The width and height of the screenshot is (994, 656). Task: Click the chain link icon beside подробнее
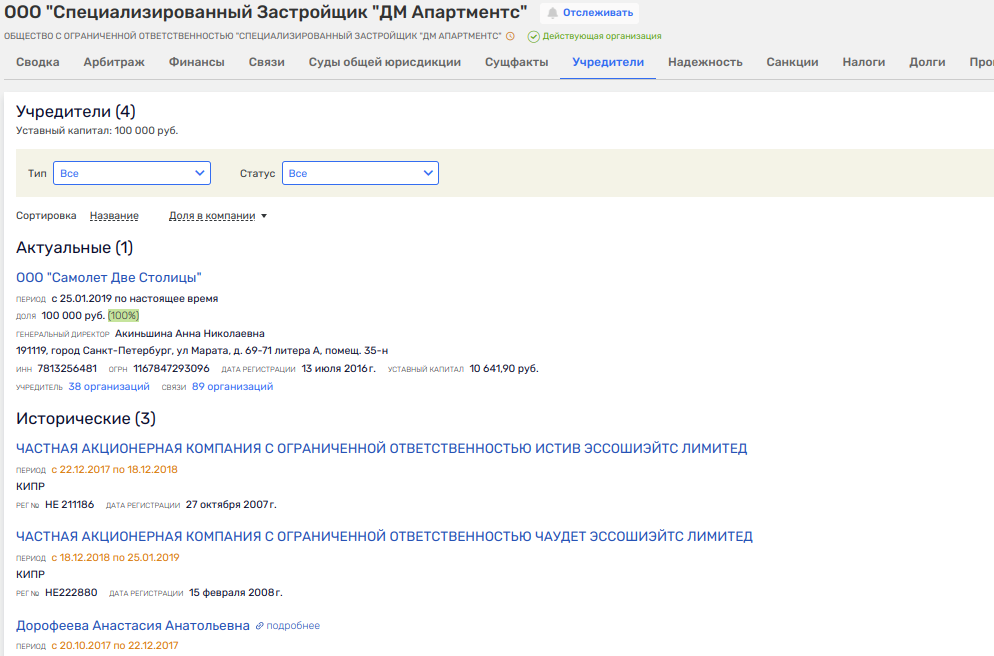[x=259, y=626]
